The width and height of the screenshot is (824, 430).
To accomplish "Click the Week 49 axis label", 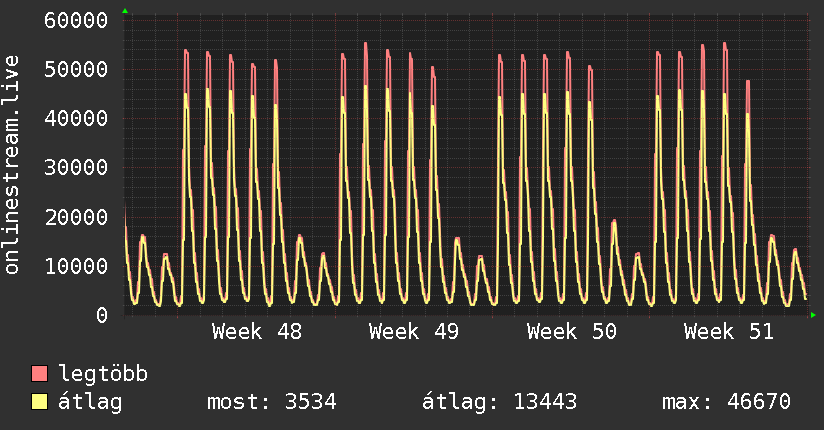I will [414, 332].
